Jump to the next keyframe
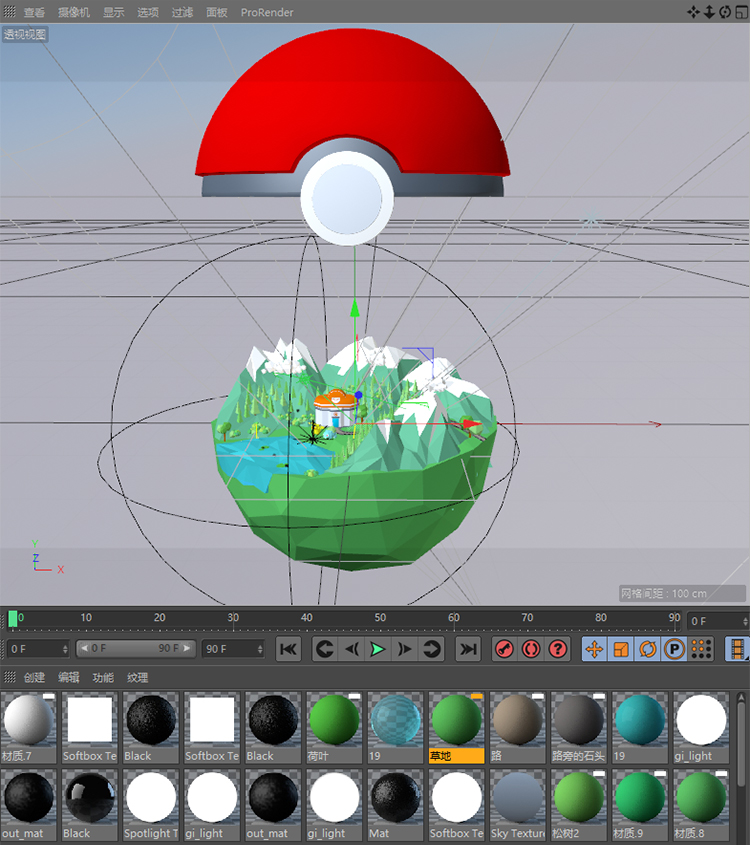This screenshot has width=750, height=845. click(431, 649)
